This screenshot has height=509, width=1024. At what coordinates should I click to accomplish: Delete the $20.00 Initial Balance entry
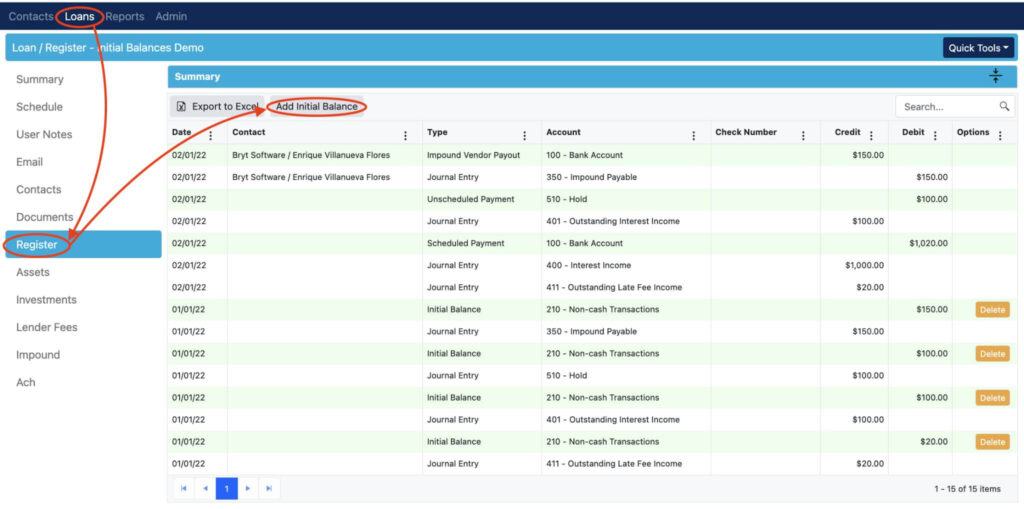[x=992, y=442]
